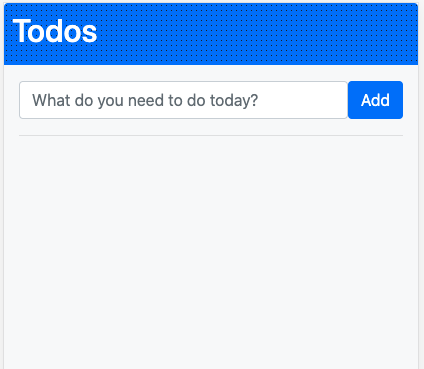Click the Add button
Viewport: 424px width, 369px height.
pyautogui.click(x=375, y=100)
